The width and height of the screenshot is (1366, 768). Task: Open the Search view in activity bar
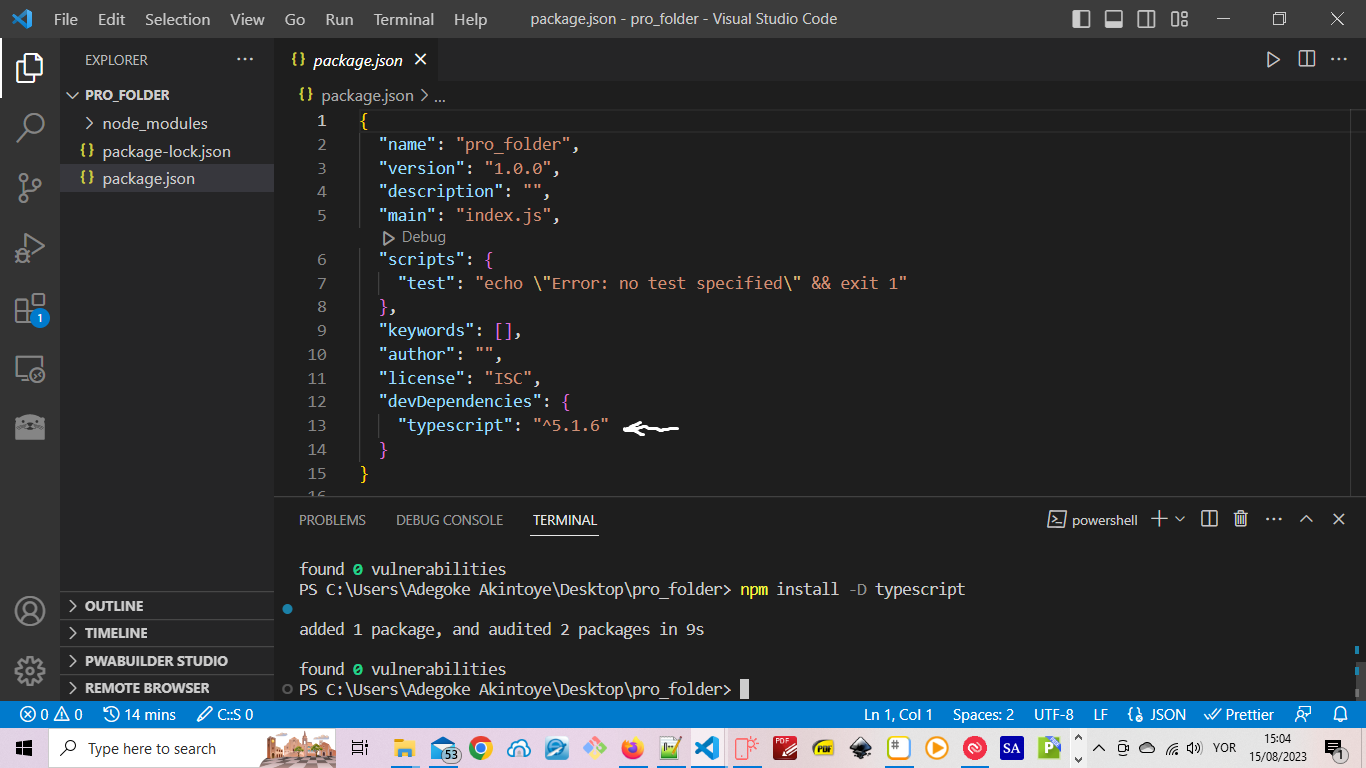[x=30, y=127]
